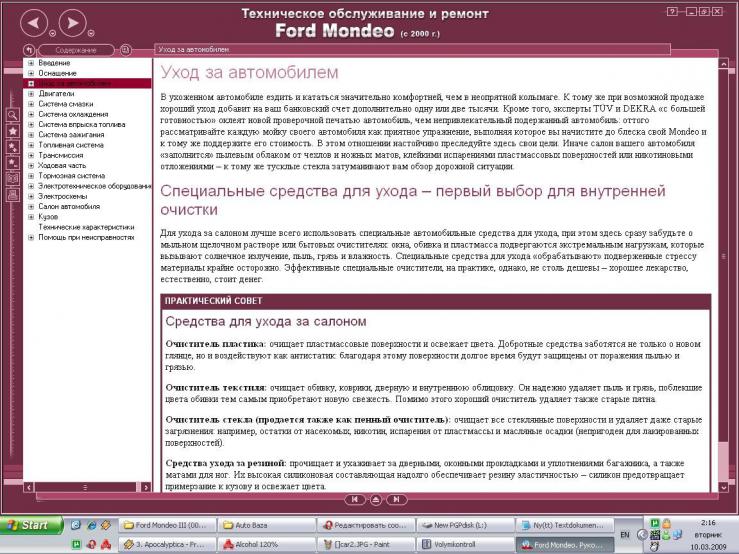The height and width of the screenshot is (554, 739).
Task: Click the help question mark button in title bar
Action: (x=672, y=12)
